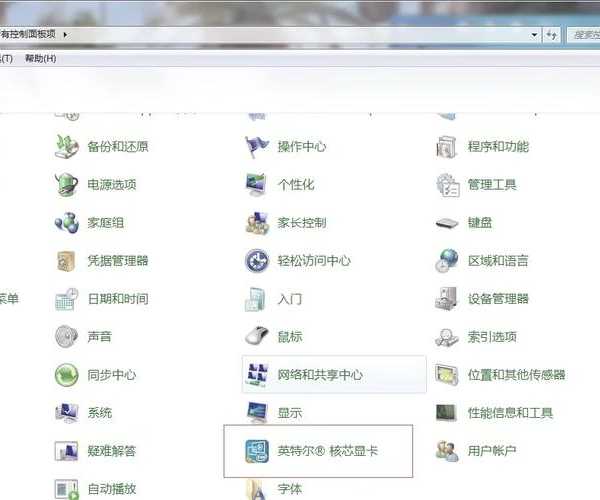Expand the breadcrumb arrow after 控制面板项
Image resolution: width=600 pixels, height=500 pixels.
point(65,35)
